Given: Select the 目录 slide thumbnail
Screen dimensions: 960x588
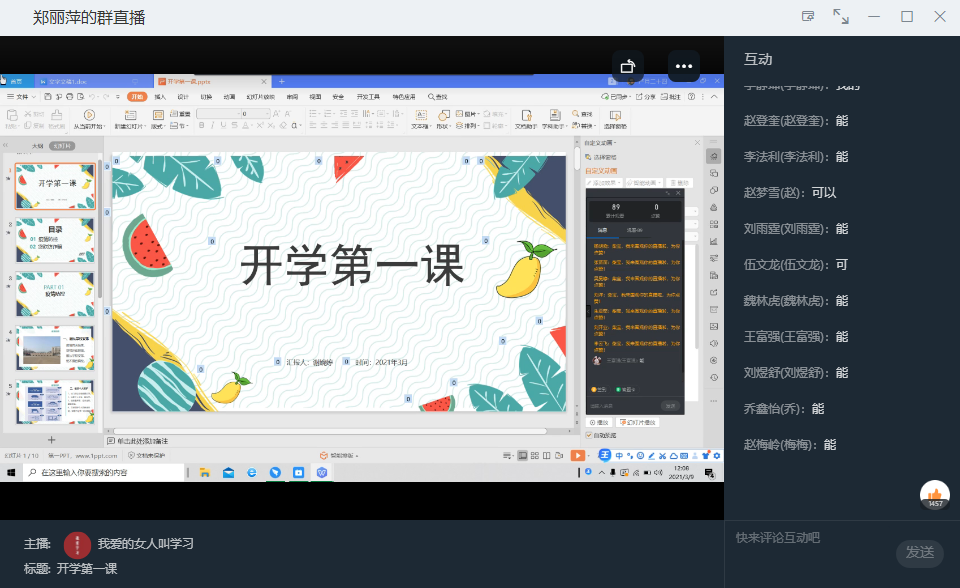Looking at the screenshot, I should click(x=55, y=240).
